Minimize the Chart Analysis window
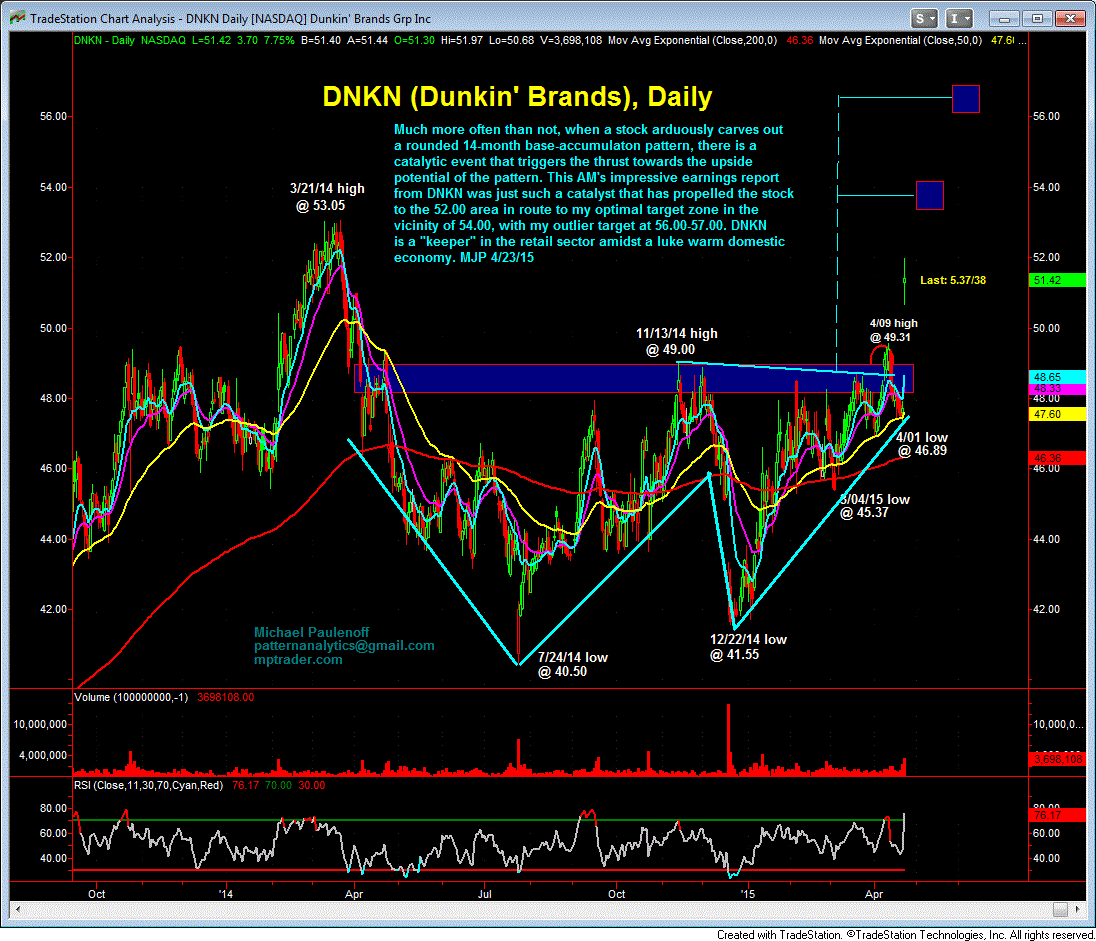The image size is (1096, 941). tap(1004, 19)
